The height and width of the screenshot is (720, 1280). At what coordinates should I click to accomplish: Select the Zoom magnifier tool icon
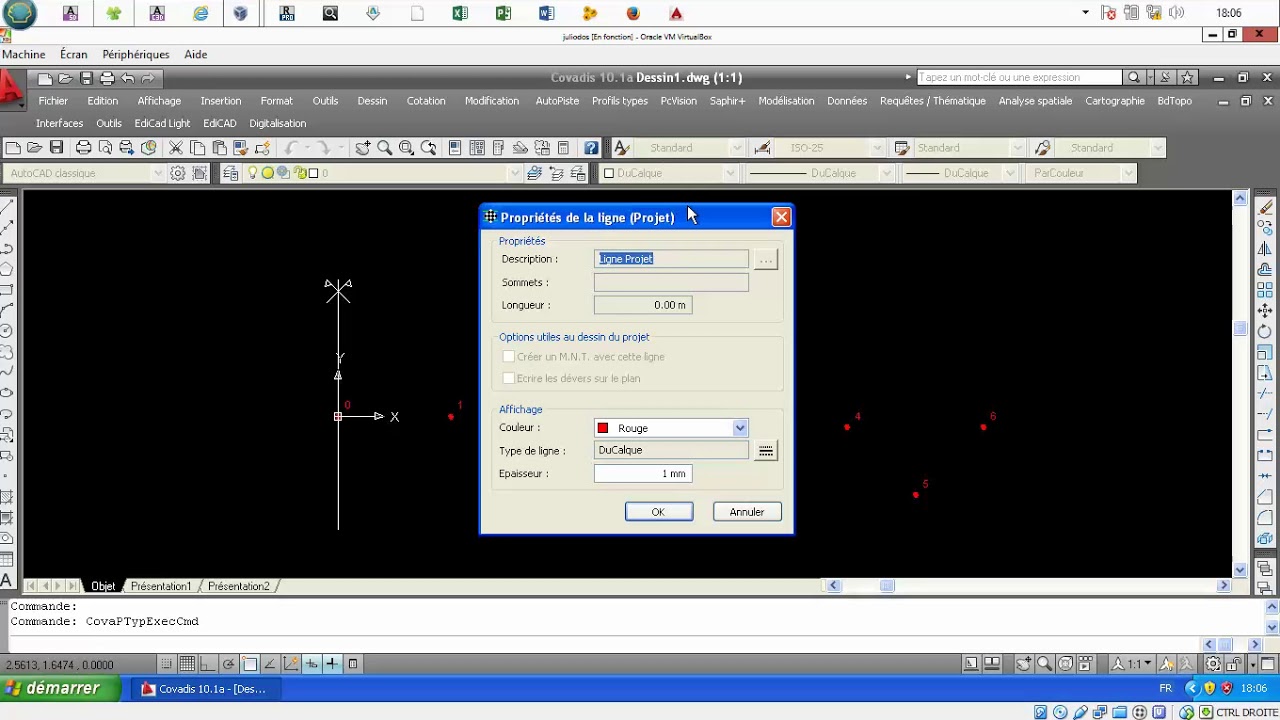[384, 148]
